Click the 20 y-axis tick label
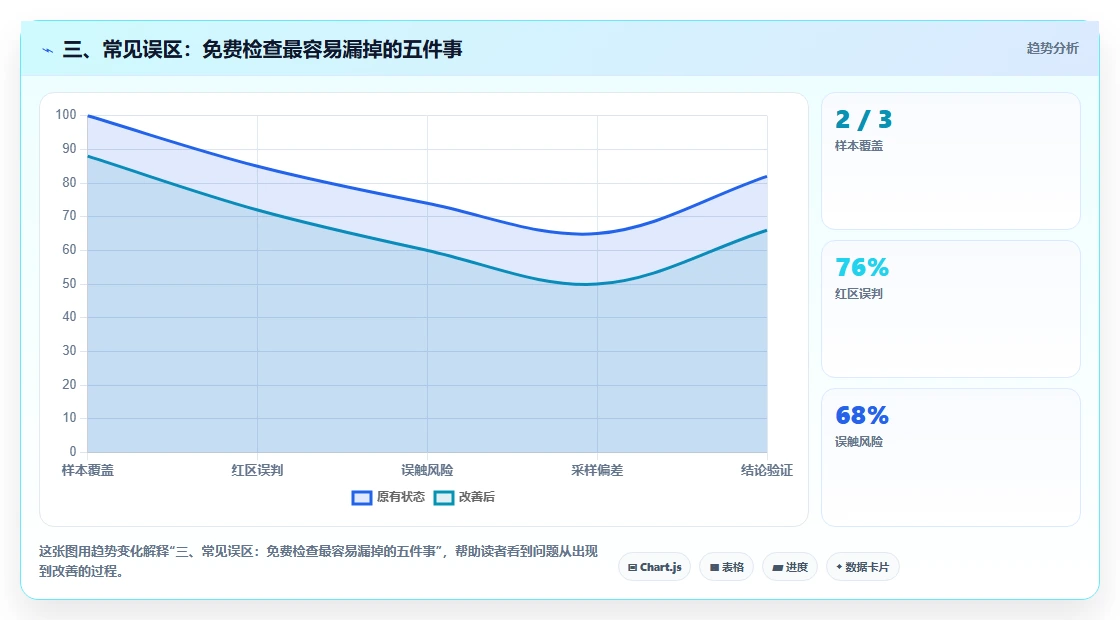Image resolution: width=1120 pixels, height=620 pixels. pos(69,384)
